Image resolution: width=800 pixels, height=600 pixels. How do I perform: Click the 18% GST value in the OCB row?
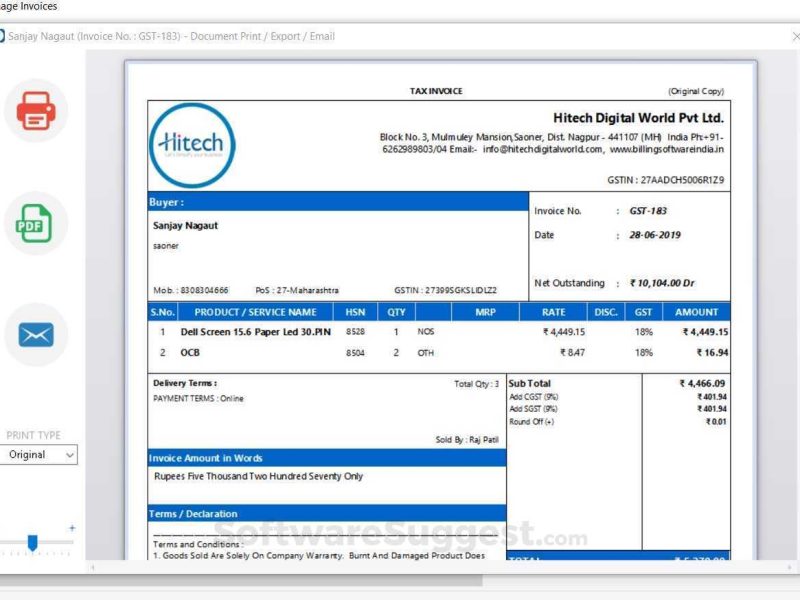[x=644, y=353]
